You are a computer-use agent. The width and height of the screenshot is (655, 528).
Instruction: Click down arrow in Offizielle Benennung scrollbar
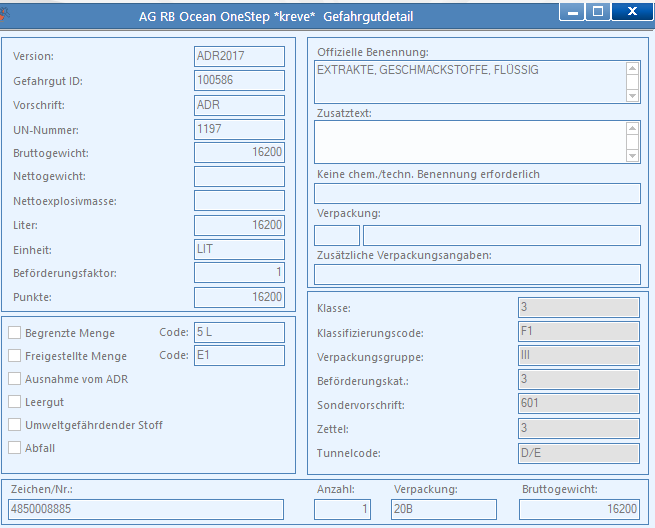click(x=632, y=96)
